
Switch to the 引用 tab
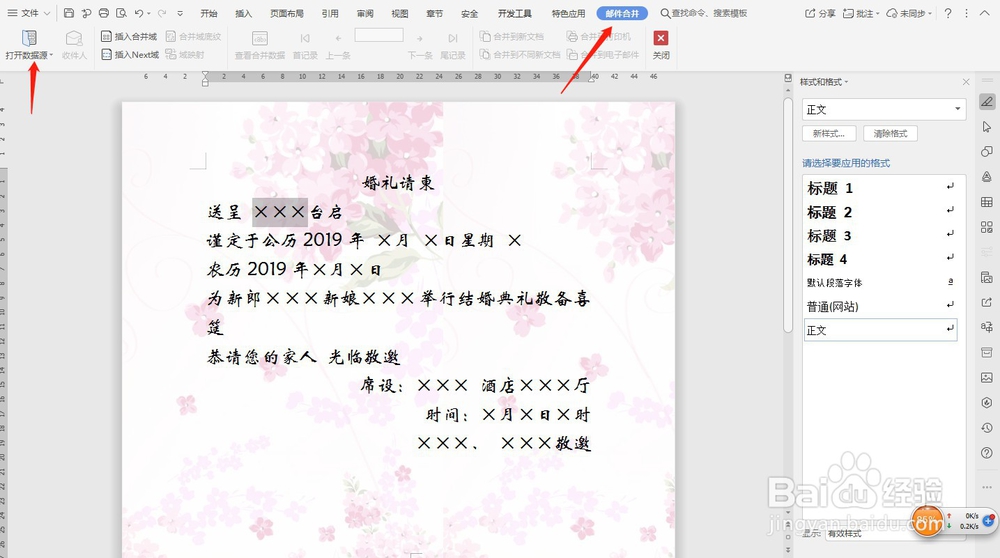330,13
